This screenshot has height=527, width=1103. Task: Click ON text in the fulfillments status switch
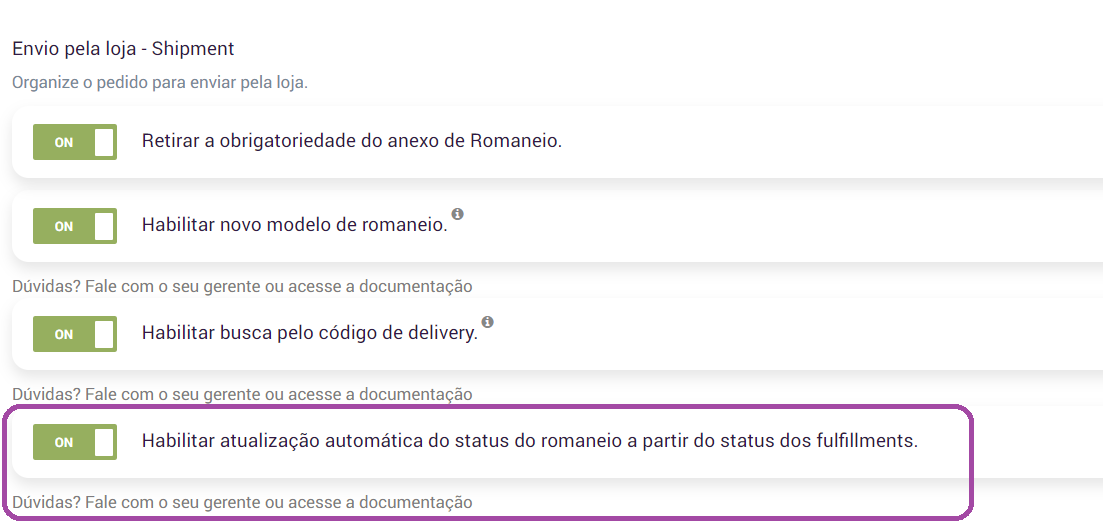coord(63,443)
